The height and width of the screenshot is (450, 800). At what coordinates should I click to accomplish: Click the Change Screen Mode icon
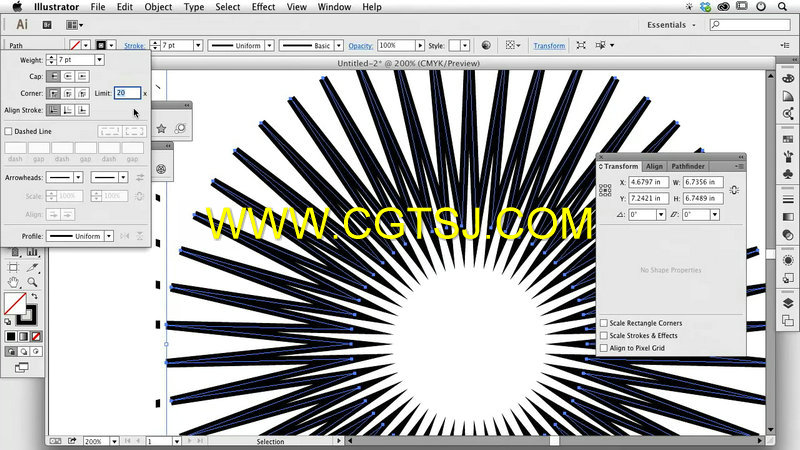(21, 367)
